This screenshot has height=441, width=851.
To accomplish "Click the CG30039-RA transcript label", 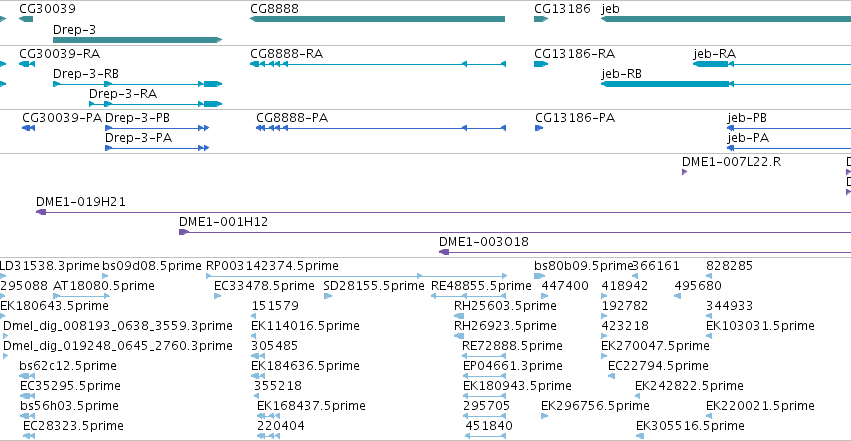I will click(x=60, y=54).
